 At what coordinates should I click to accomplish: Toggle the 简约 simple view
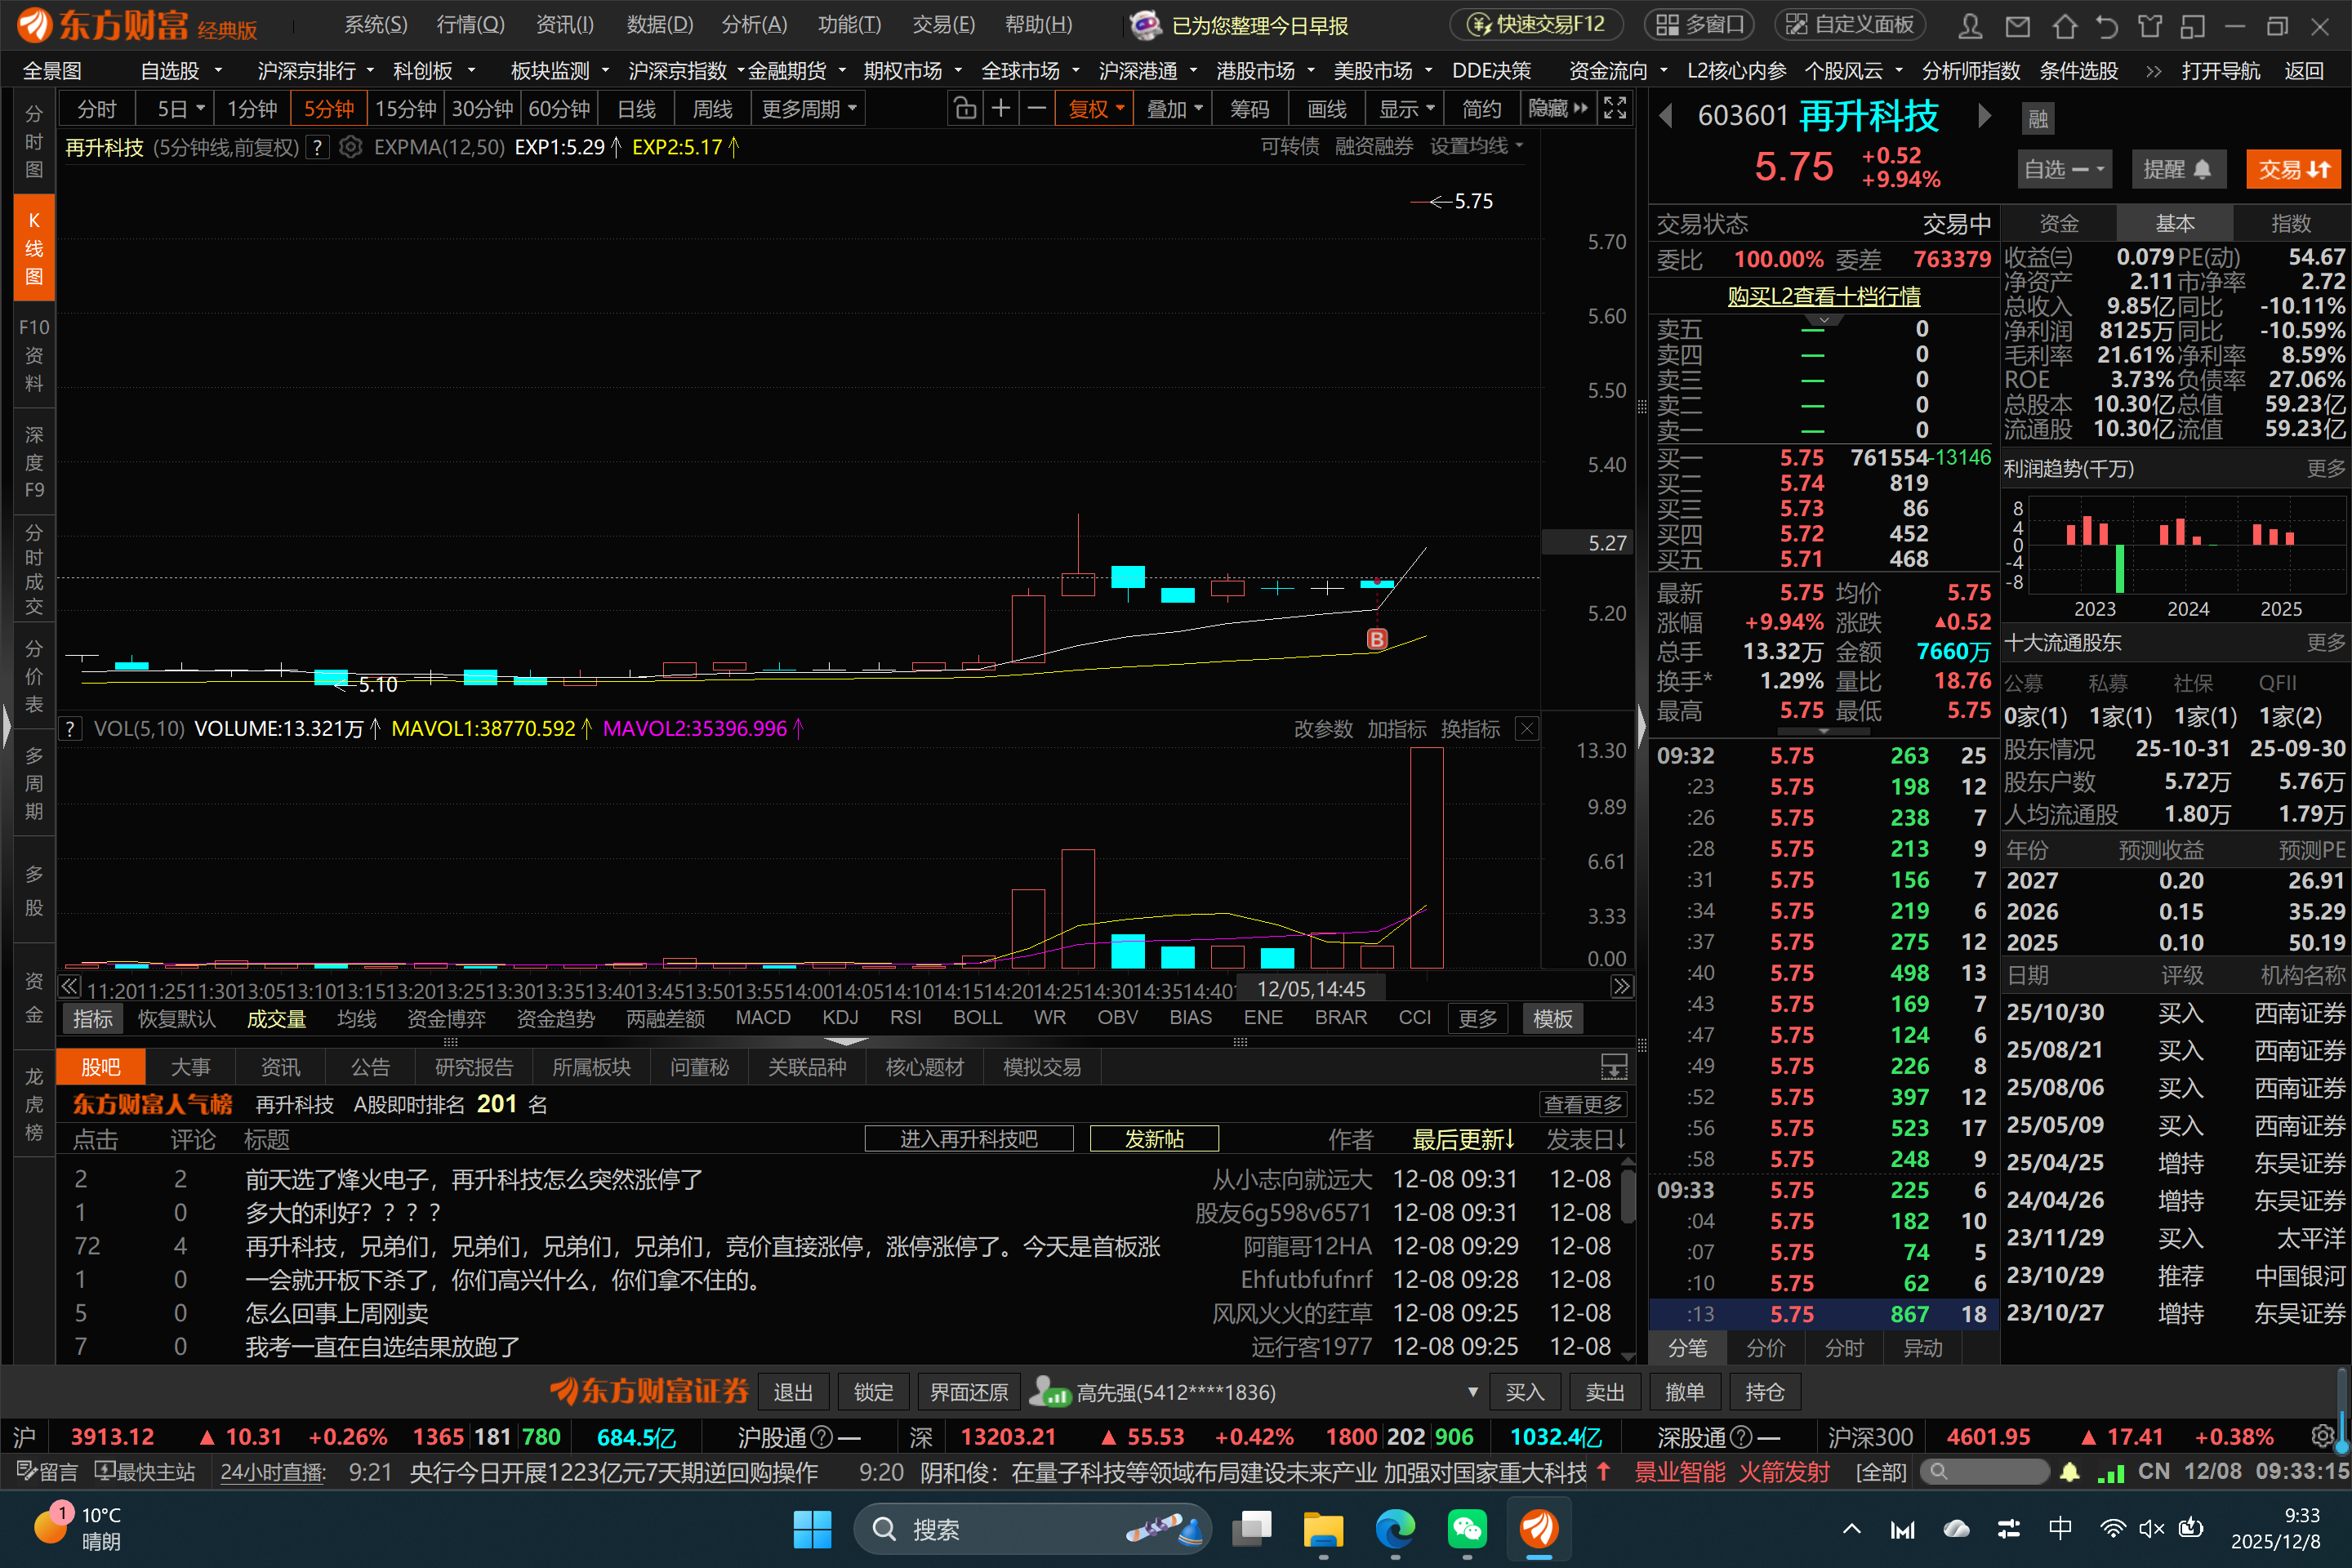click(x=1481, y=109)
